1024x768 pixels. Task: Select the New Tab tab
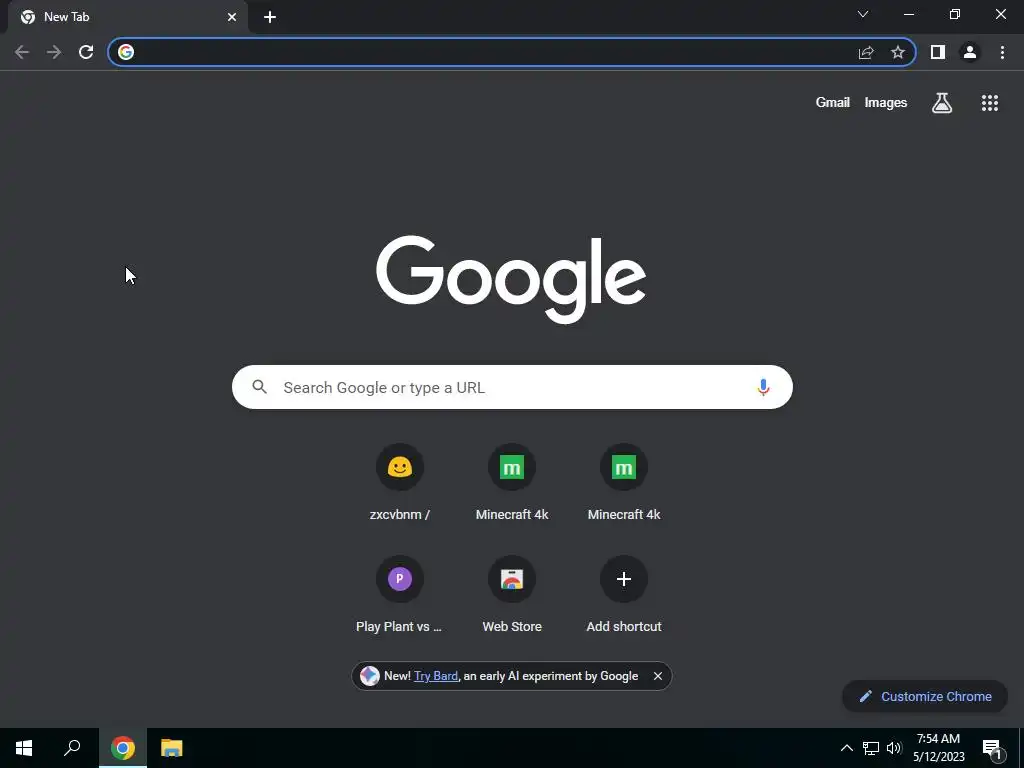pos(127,17)
